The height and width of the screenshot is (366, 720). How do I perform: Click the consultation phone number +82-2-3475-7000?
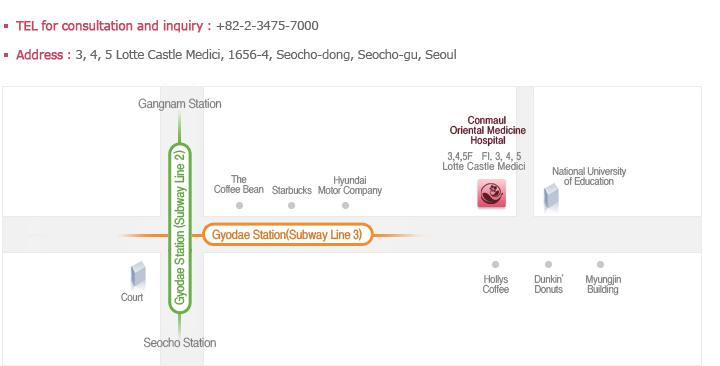click(x=267, y=26)
